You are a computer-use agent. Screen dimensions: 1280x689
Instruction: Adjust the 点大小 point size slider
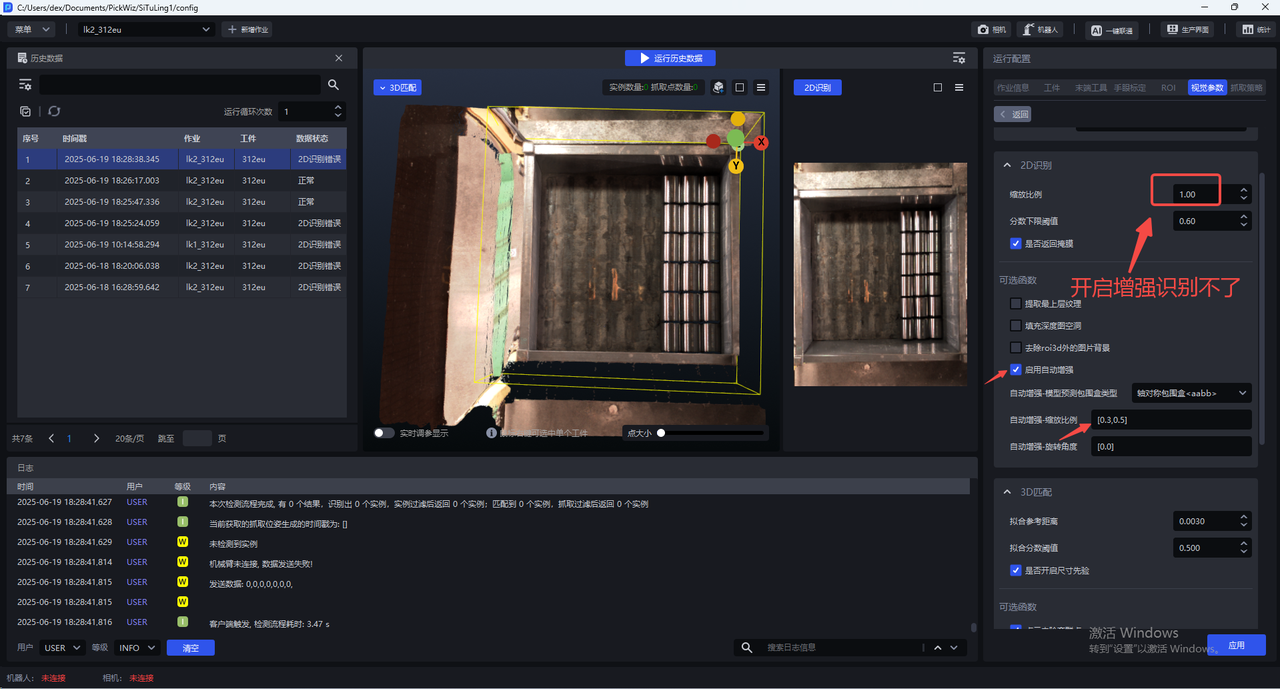661,433
